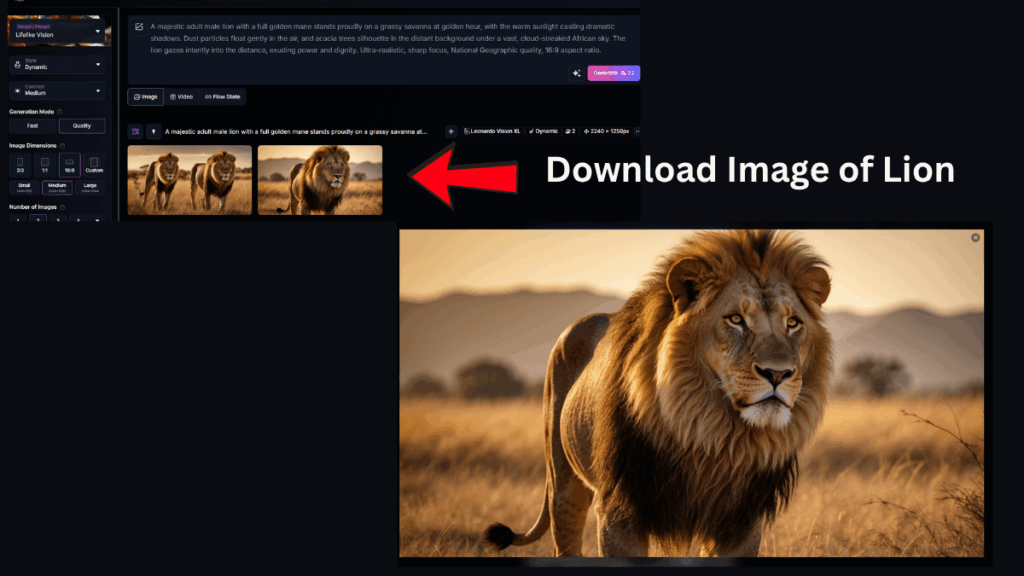Select the 16:9 aspect ratio option

pos(69,165)
